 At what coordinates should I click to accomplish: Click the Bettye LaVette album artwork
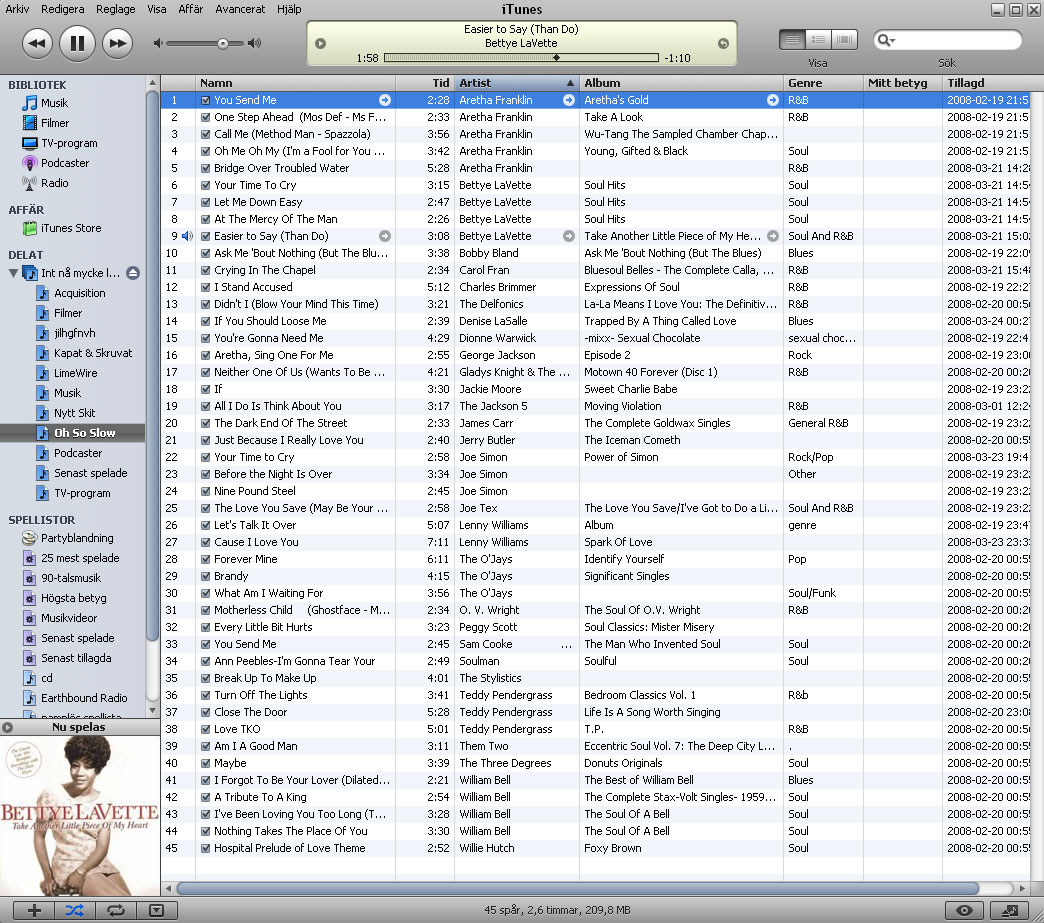[80, 815]
